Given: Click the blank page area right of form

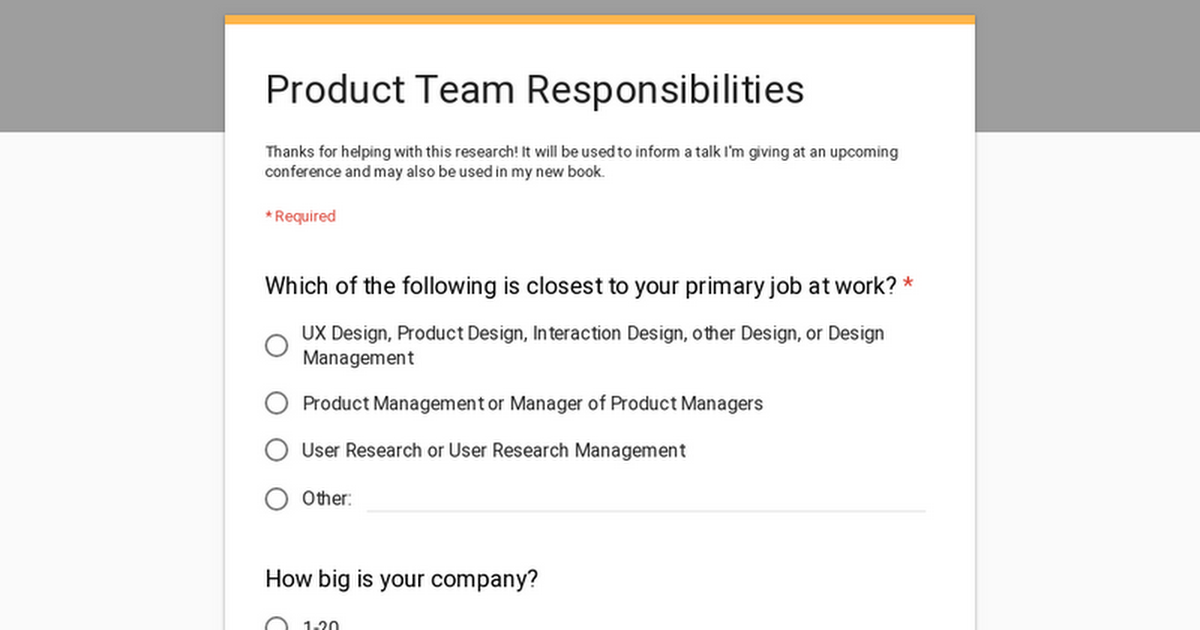Looking at the screenshot, I should pyautogui.click(x=1087, y=380).
